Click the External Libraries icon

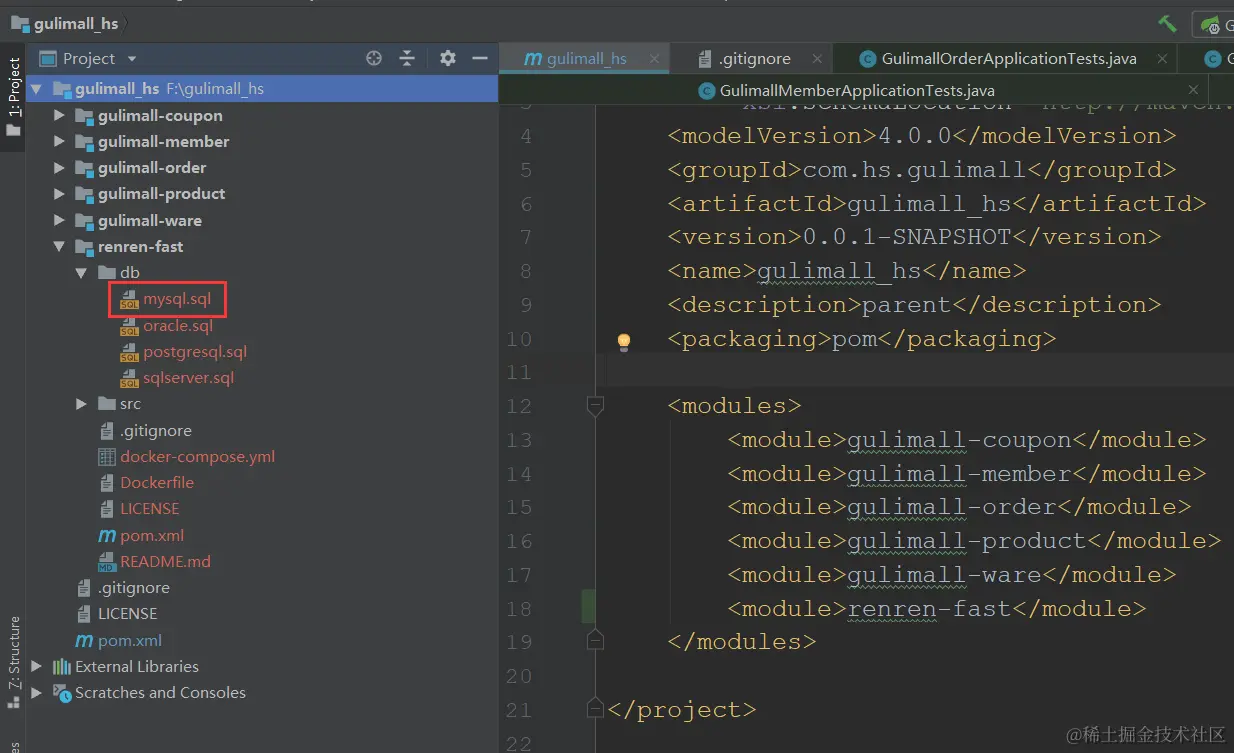[62, 666]
